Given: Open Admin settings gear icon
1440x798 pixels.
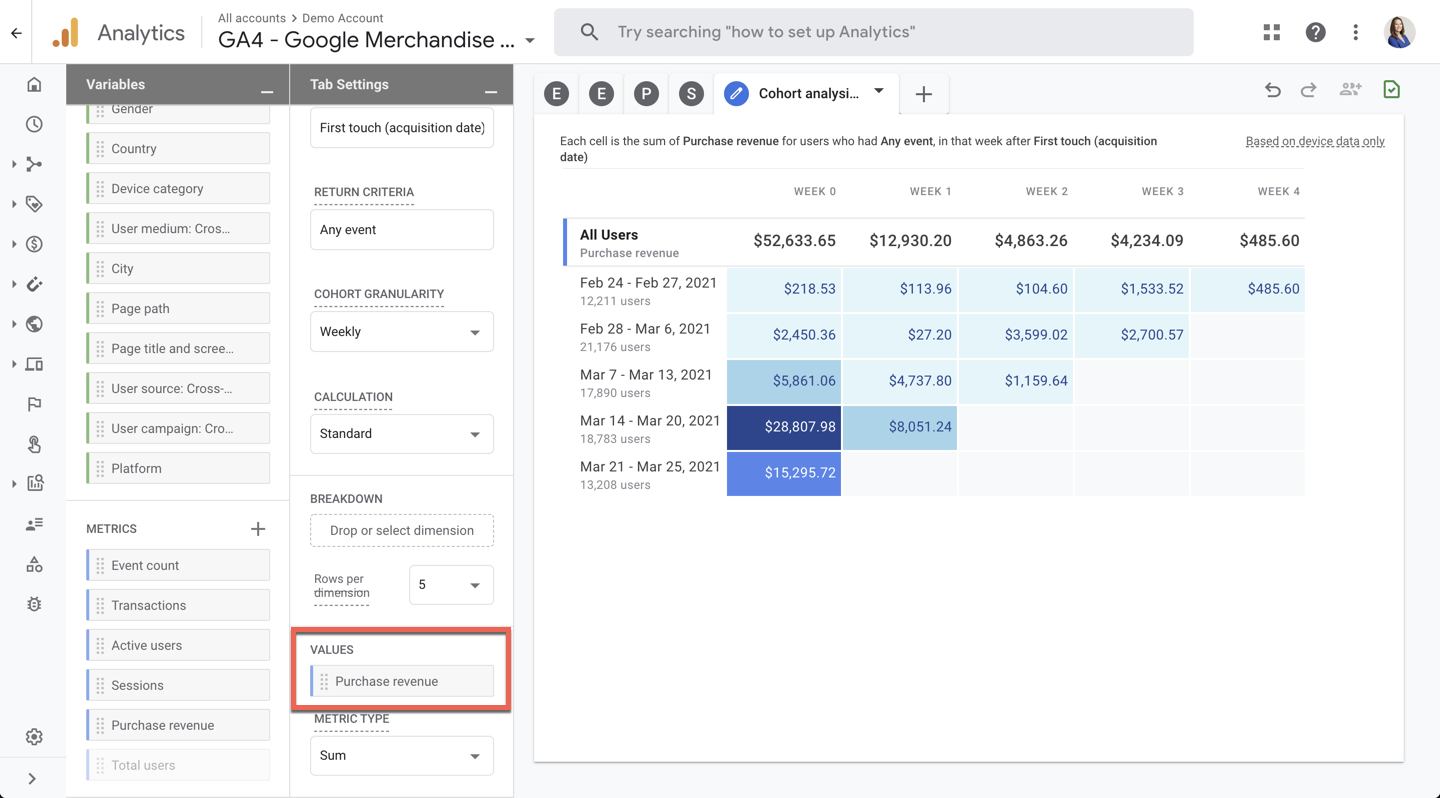Looking at the screenshot, I should (34, 737).
